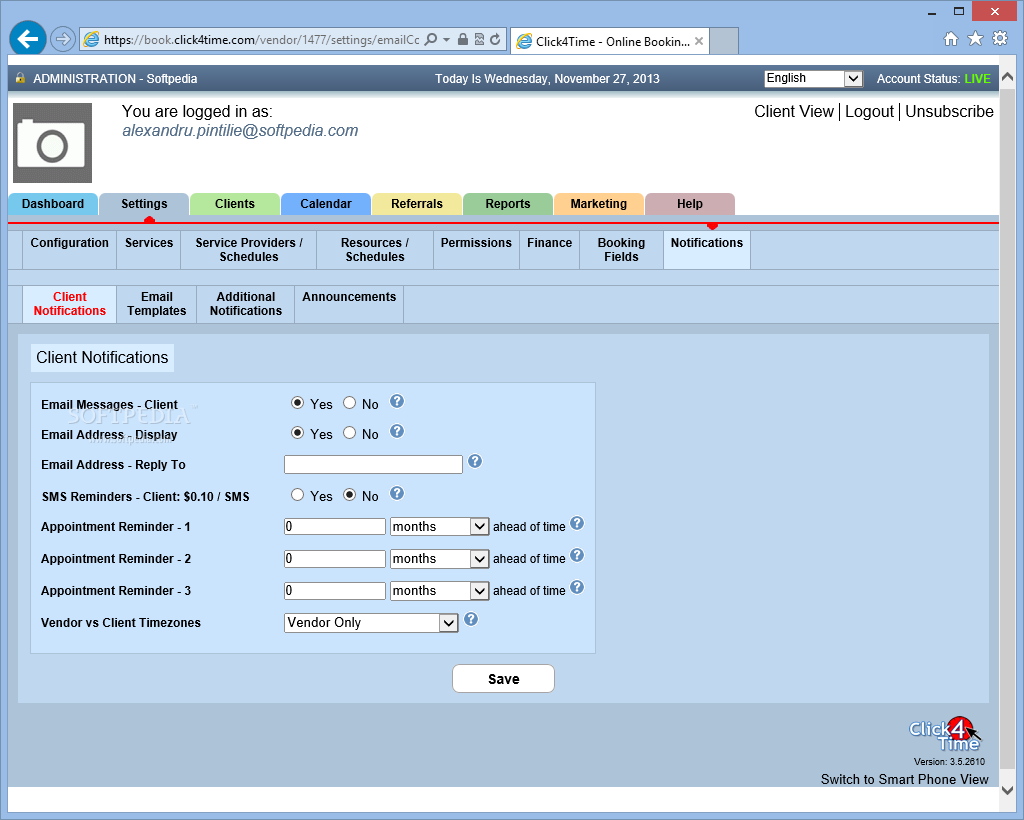Click the browser forward arrow button

tap(63, 39)
